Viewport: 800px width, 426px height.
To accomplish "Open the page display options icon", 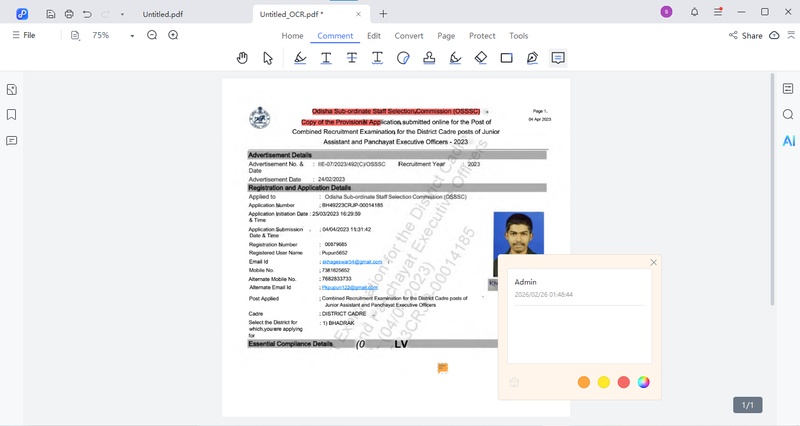I will coord(75,35).
